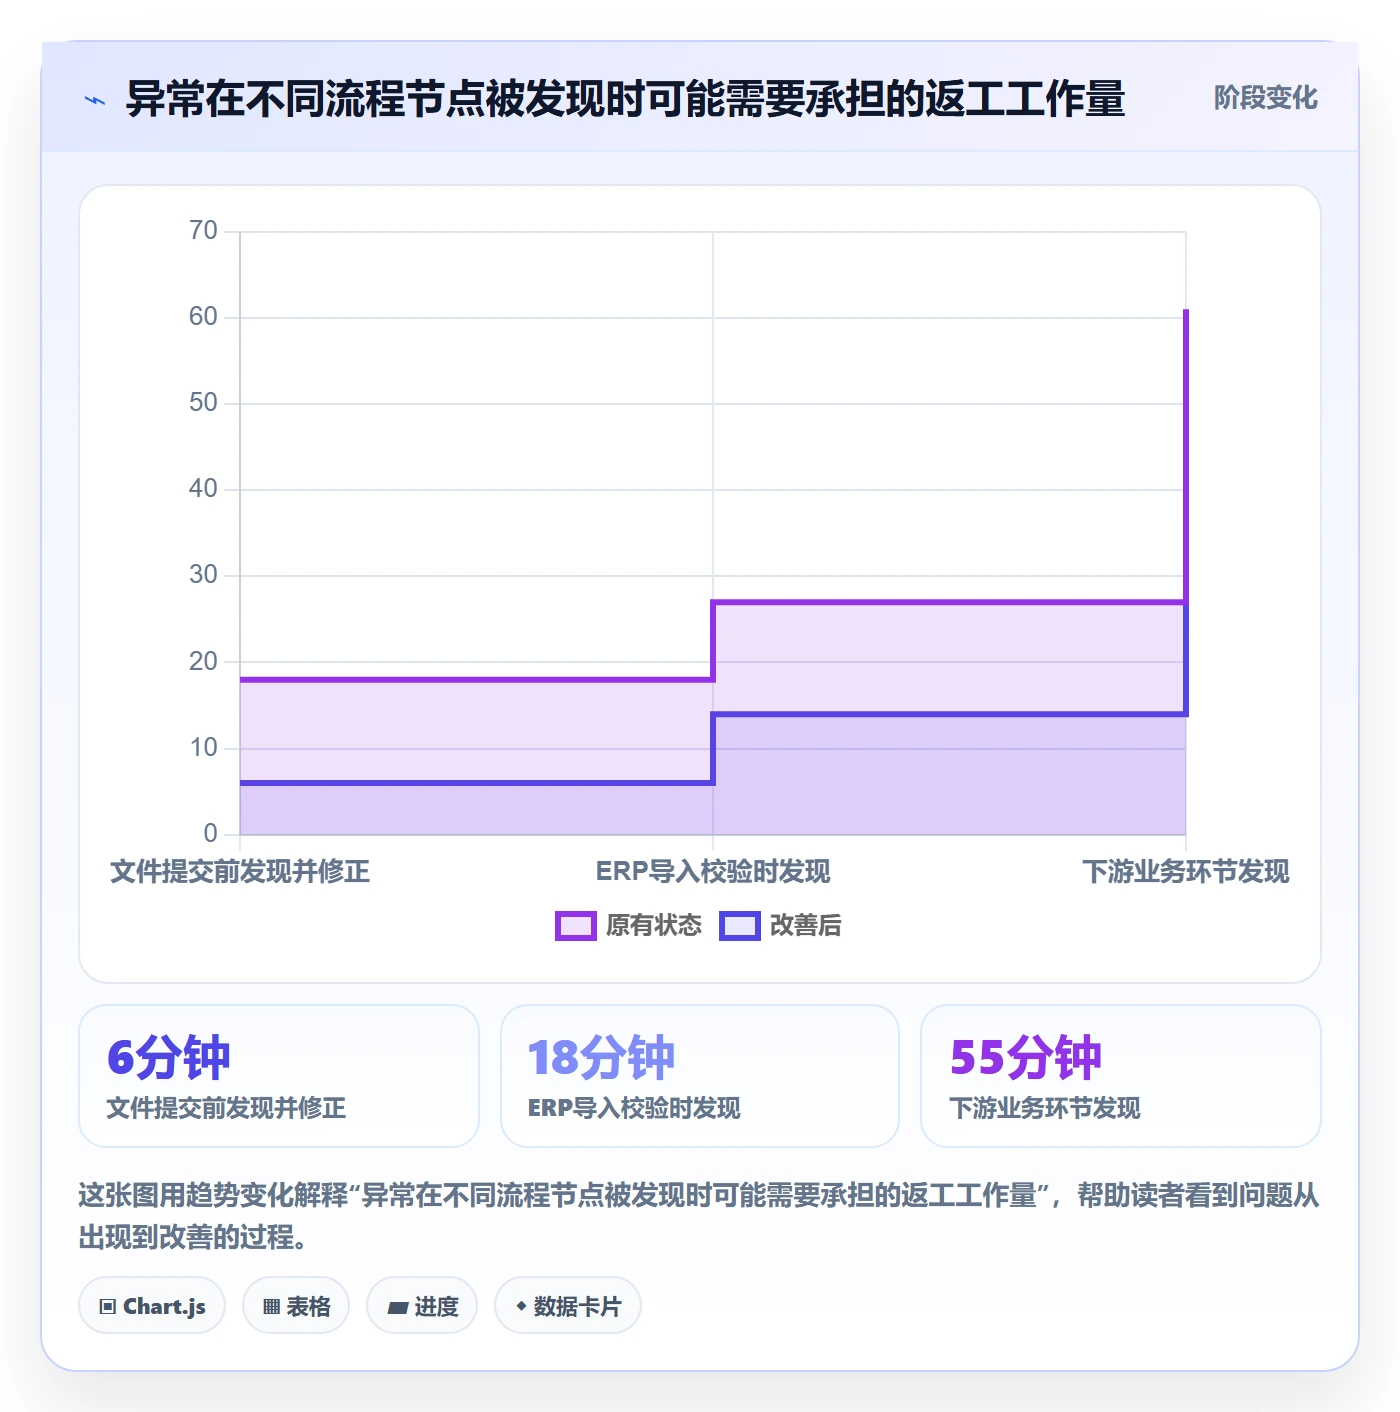
Task: Click the grid icon in 表格 chip
Action: pyautogui.click(x=271, y=1306)
